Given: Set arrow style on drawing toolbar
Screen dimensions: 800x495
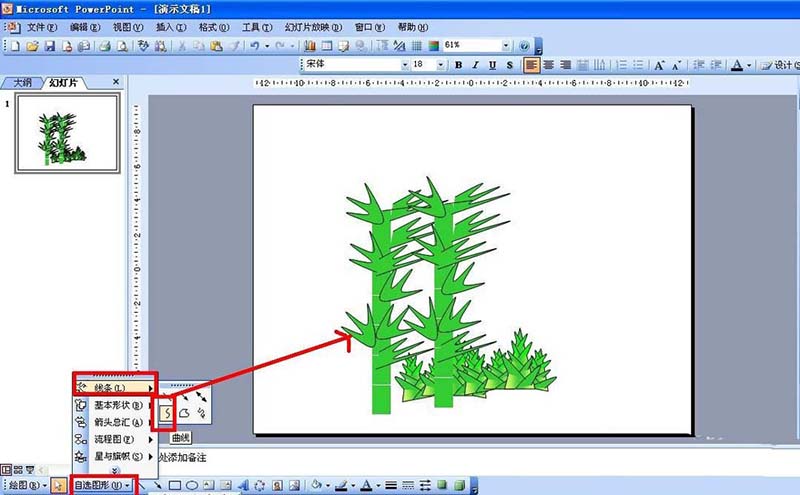Looking at the screenshot, I should coord(426,485).
